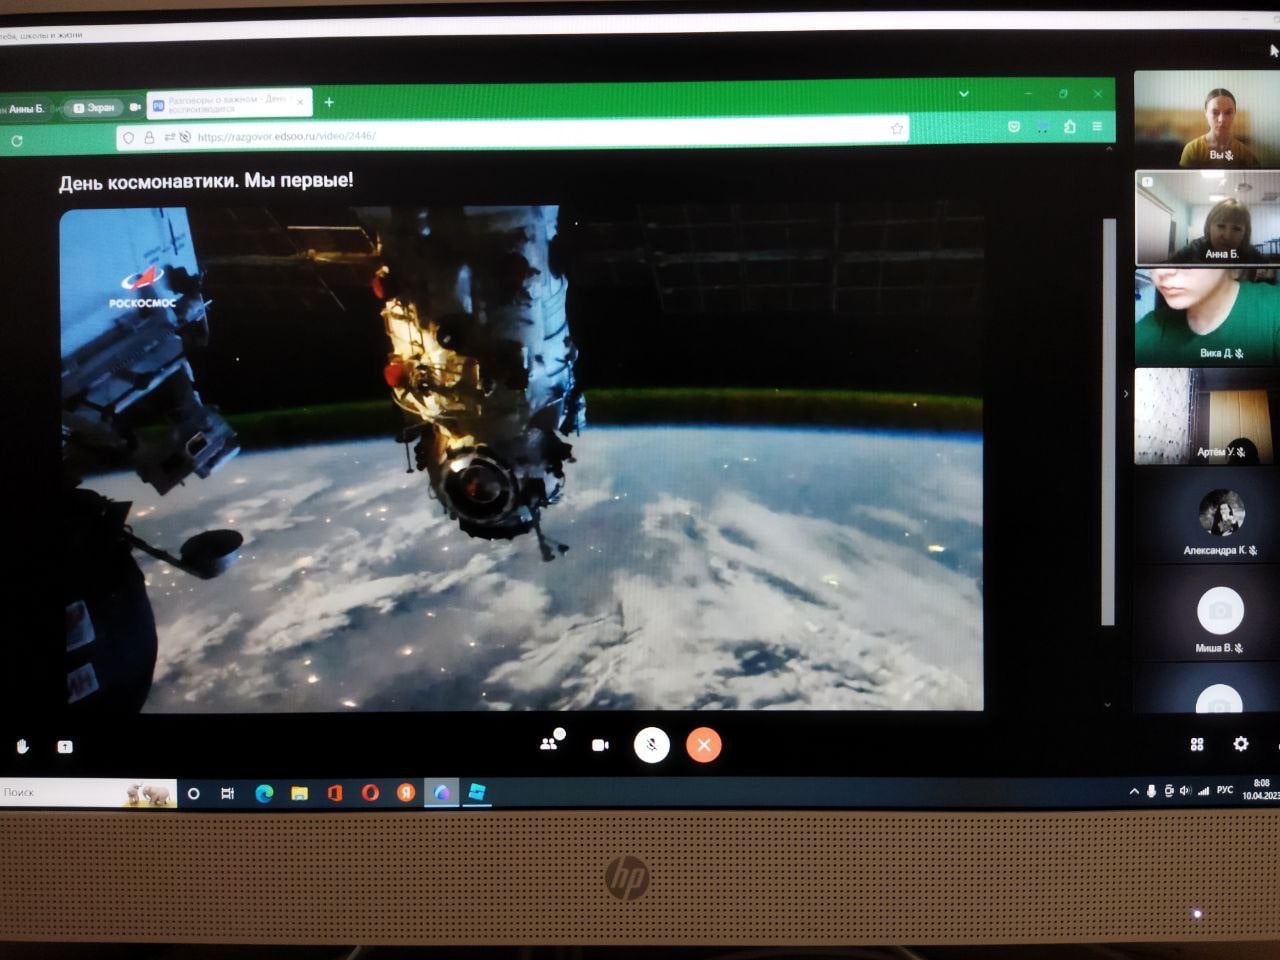Change the participant grid layout
1280x960 pixels.
[1197, 744]
